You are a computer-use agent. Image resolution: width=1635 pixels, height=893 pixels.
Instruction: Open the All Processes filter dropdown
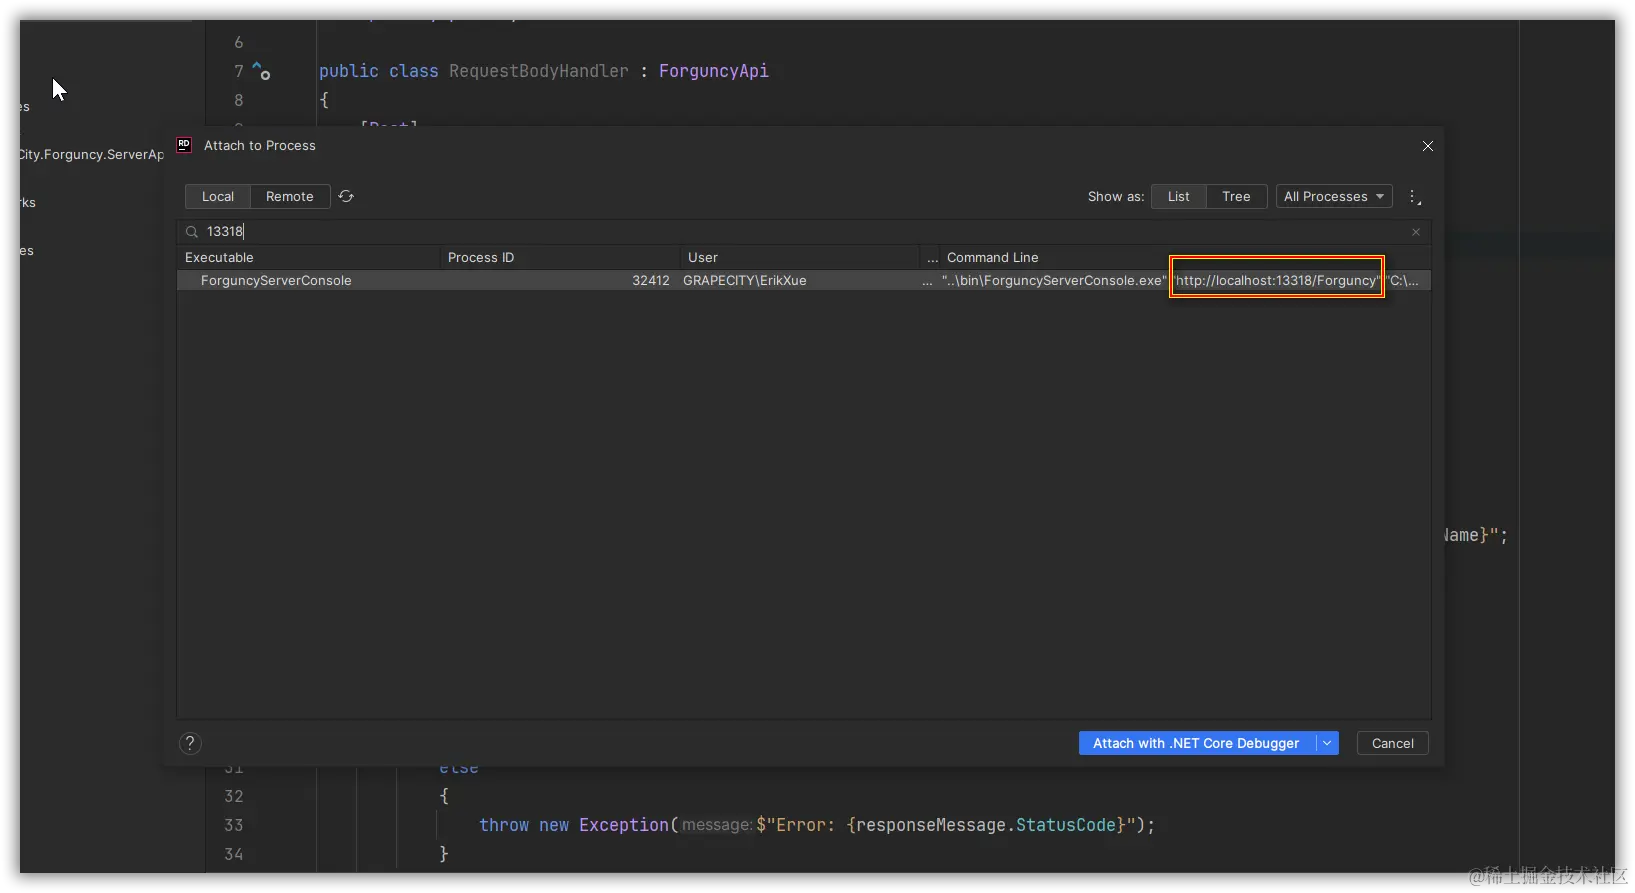coord(1334,196)
